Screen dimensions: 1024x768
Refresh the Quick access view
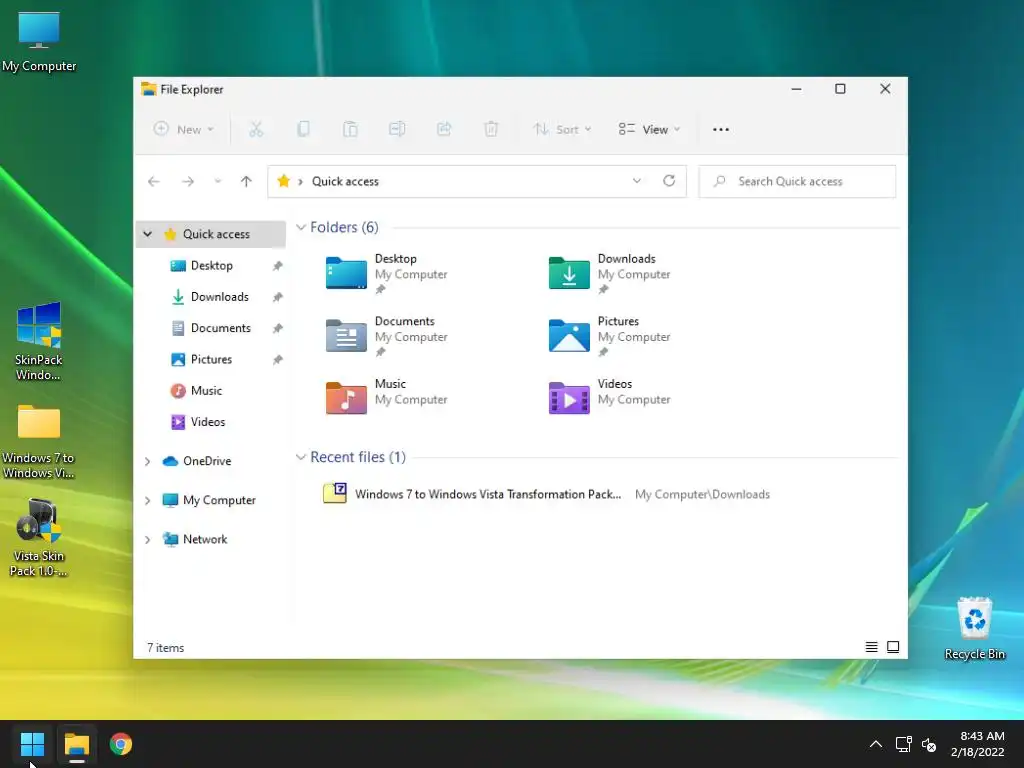pyautogui.click(x=669, y=181)
